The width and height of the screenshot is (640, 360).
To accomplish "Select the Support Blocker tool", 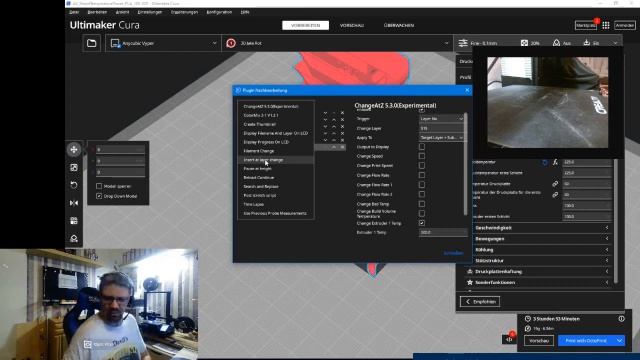I will [x=74, y=238].
